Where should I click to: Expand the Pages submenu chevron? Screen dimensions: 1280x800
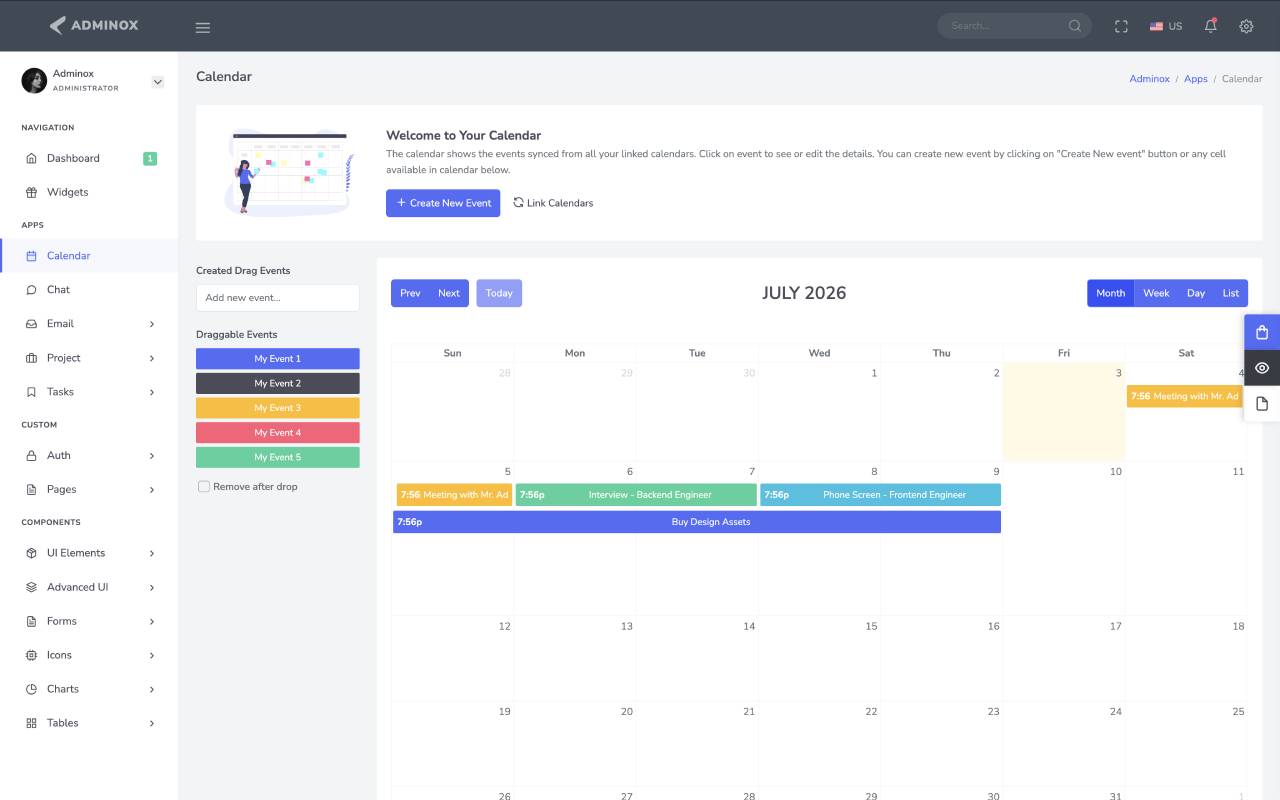pyautogui.click(x=152, y=490)
